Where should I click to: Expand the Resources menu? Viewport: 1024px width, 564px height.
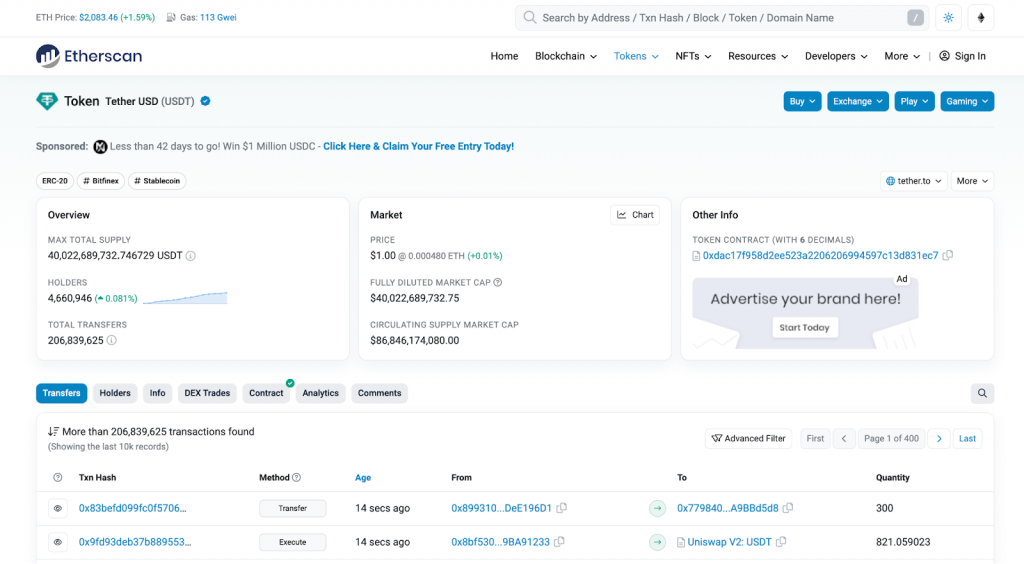[758, 56]
